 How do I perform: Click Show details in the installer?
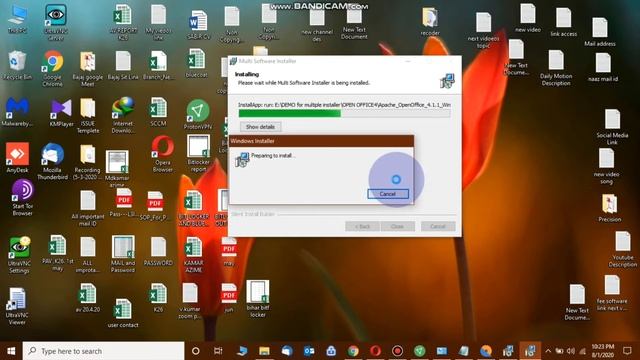260,127
